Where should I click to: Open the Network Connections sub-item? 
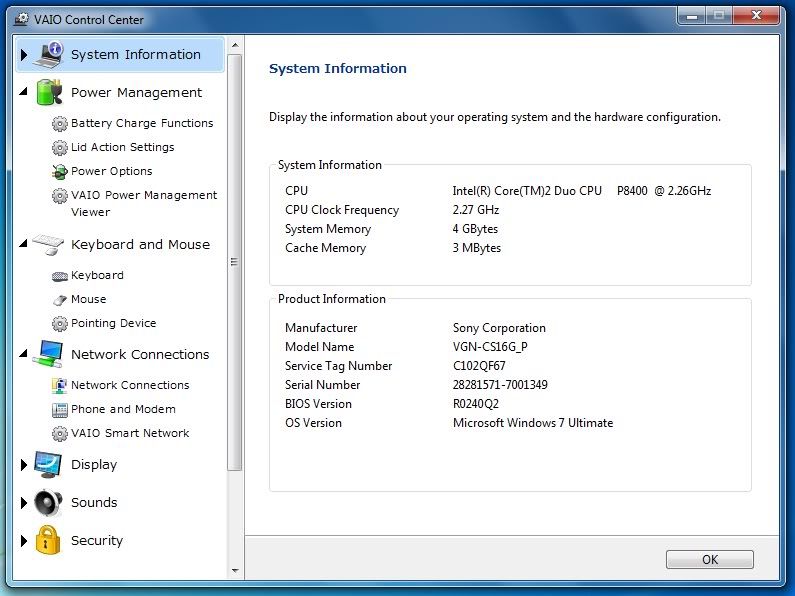click(130, 385)
